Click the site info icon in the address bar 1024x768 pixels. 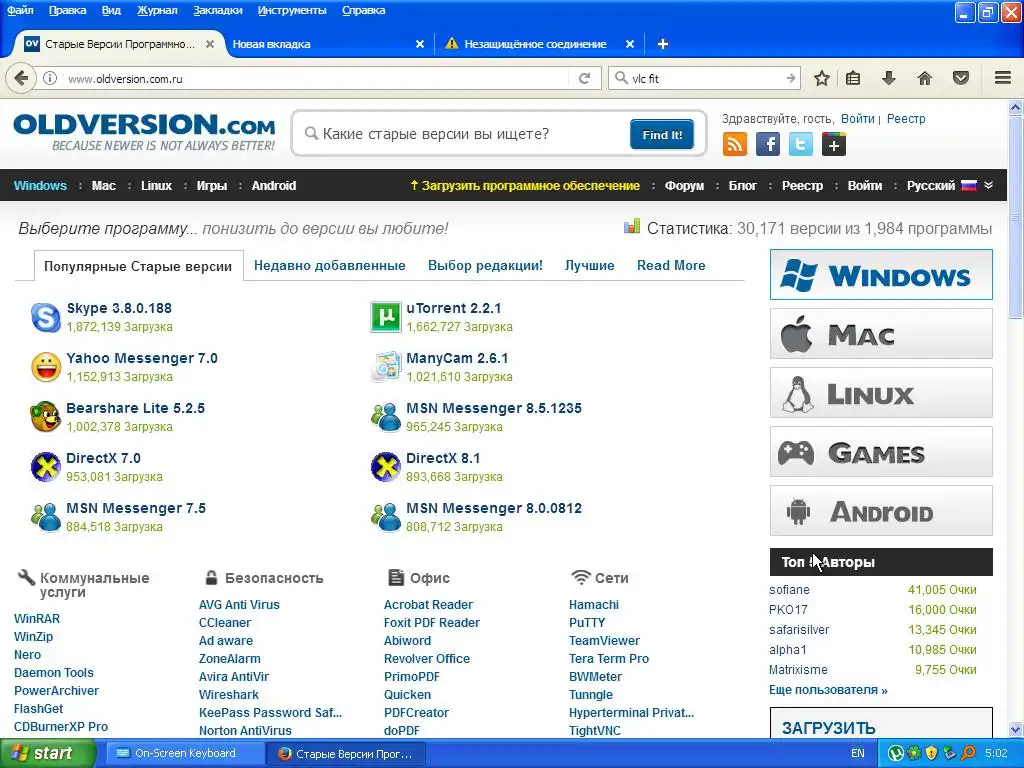click(x=50, y=78)
